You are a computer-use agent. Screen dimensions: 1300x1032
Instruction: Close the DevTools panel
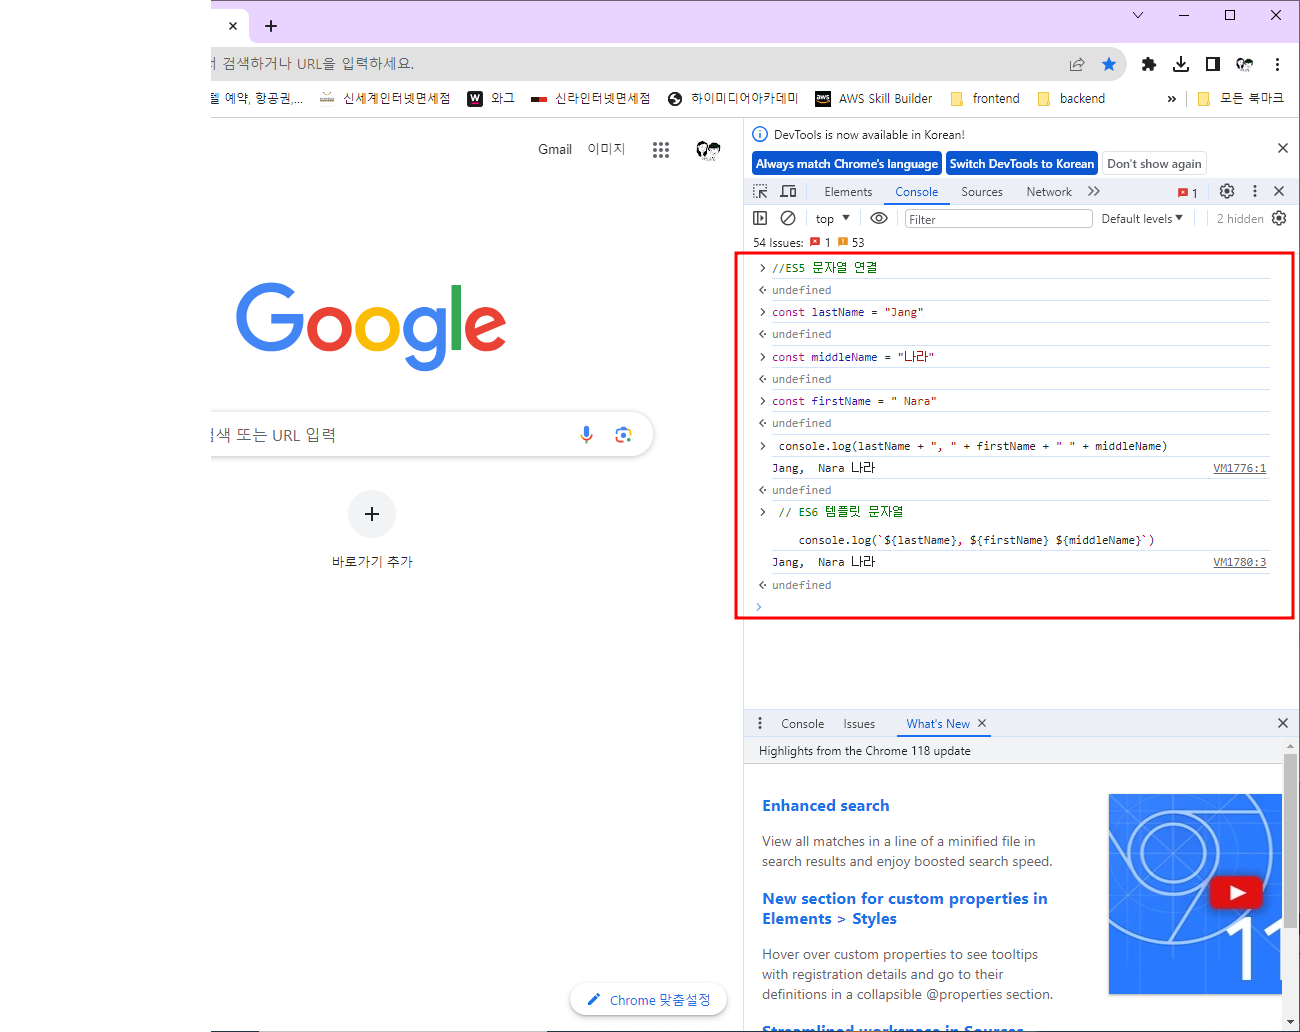(1279, 191)
